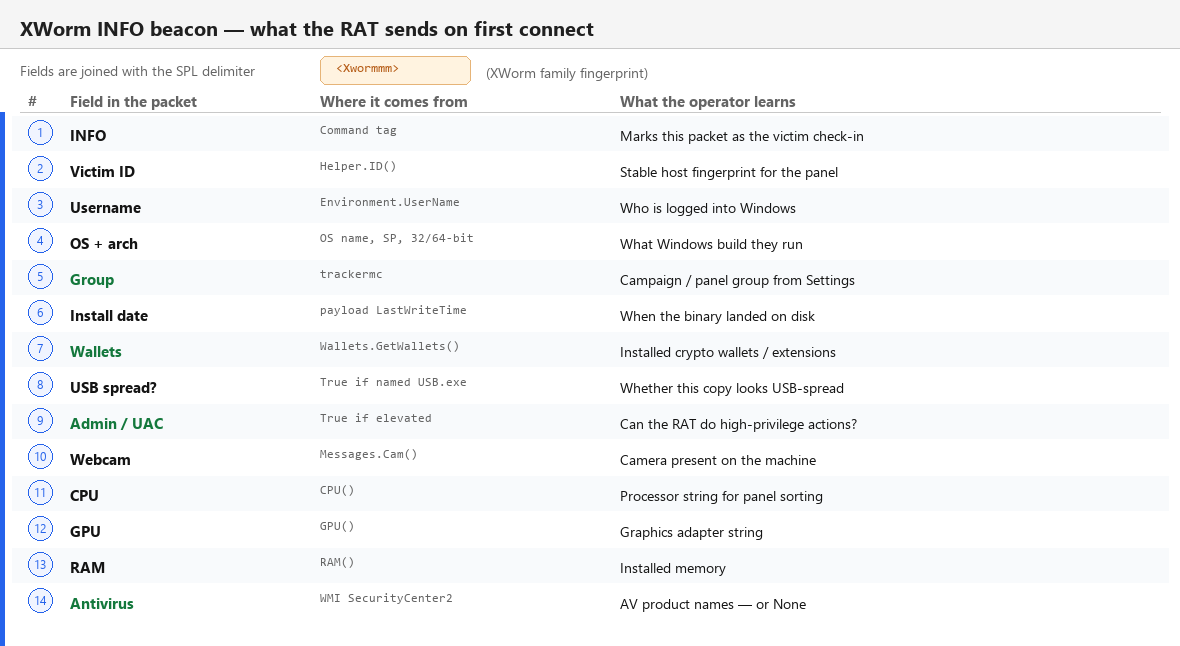Click the WMI SecurityCenter2 source text

point(386,599)
